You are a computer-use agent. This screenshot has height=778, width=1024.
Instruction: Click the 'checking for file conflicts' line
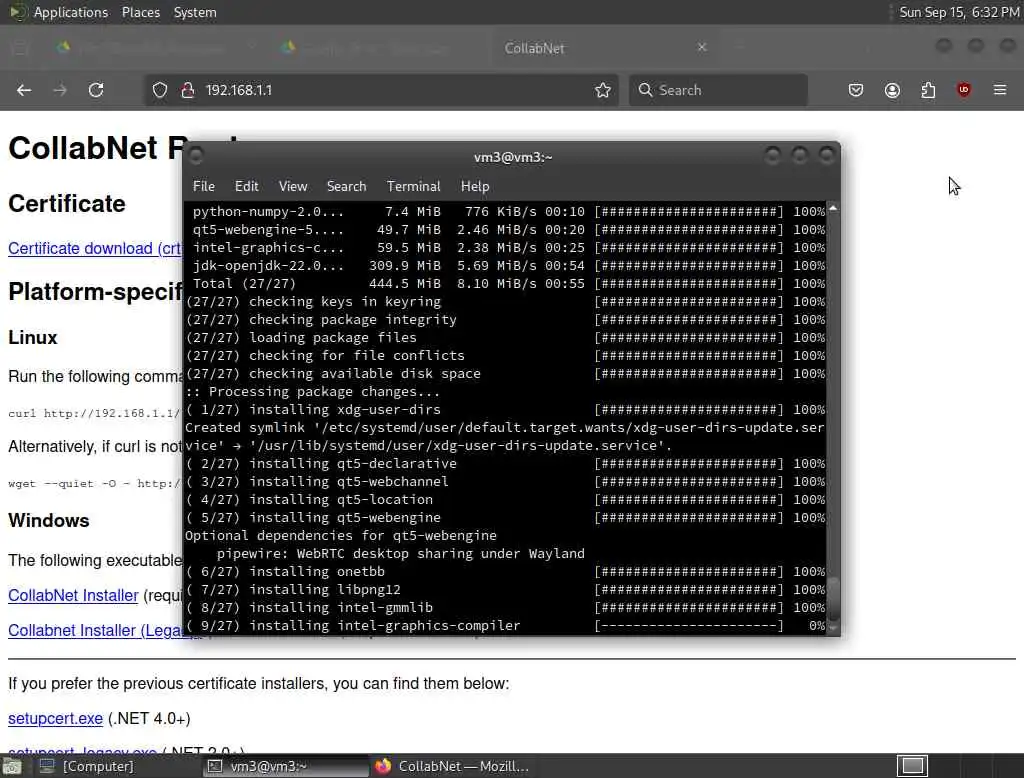[x=505, y=355]
